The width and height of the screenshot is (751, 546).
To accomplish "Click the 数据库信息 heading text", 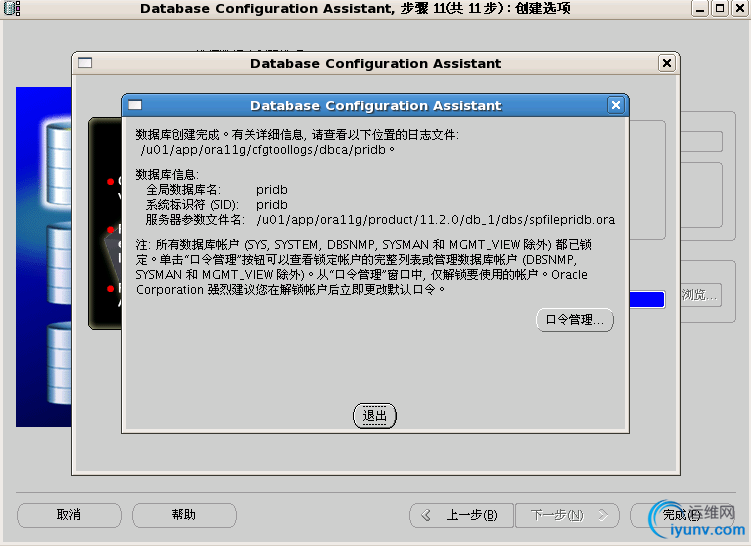I will pyautogui.click(x=167, y=175).
